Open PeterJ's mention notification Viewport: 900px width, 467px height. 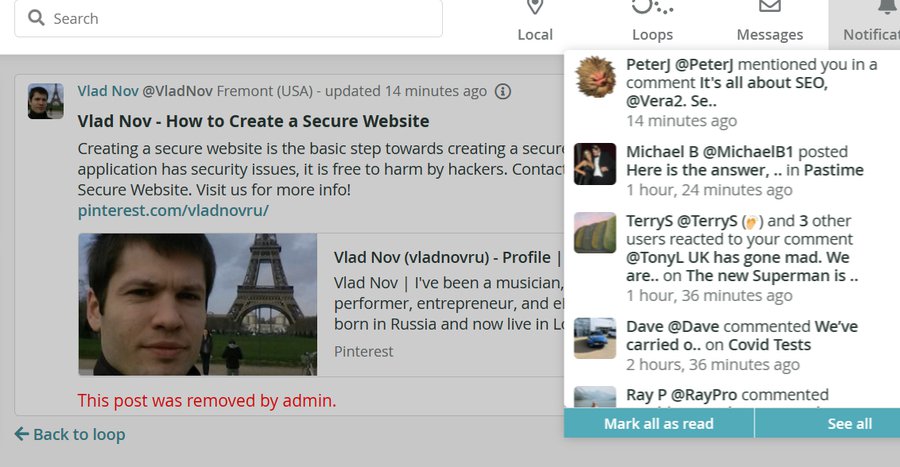[x=732, y=92]
